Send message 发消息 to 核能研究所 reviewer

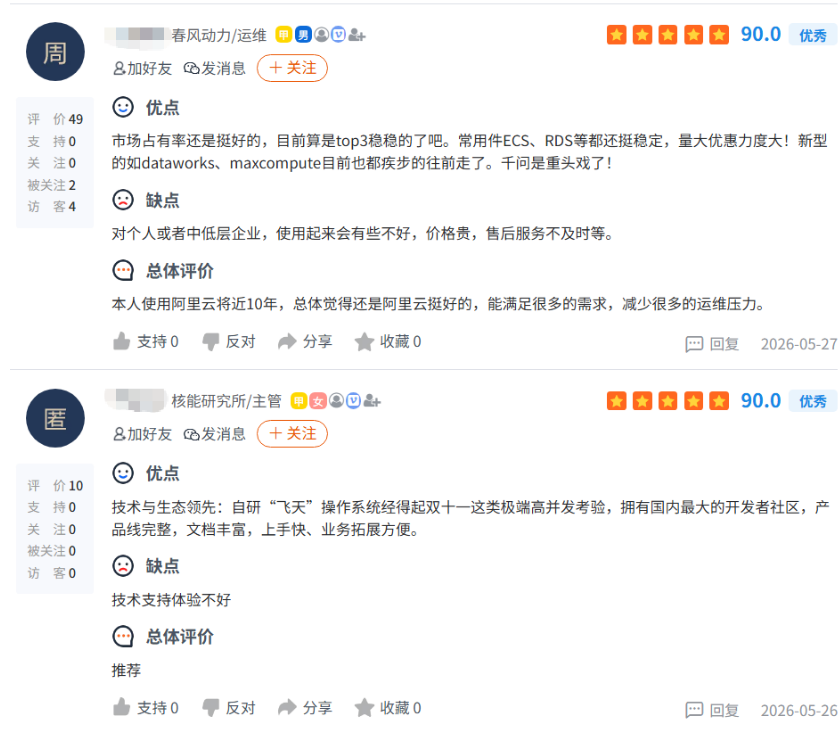click(x=214, y=434)
